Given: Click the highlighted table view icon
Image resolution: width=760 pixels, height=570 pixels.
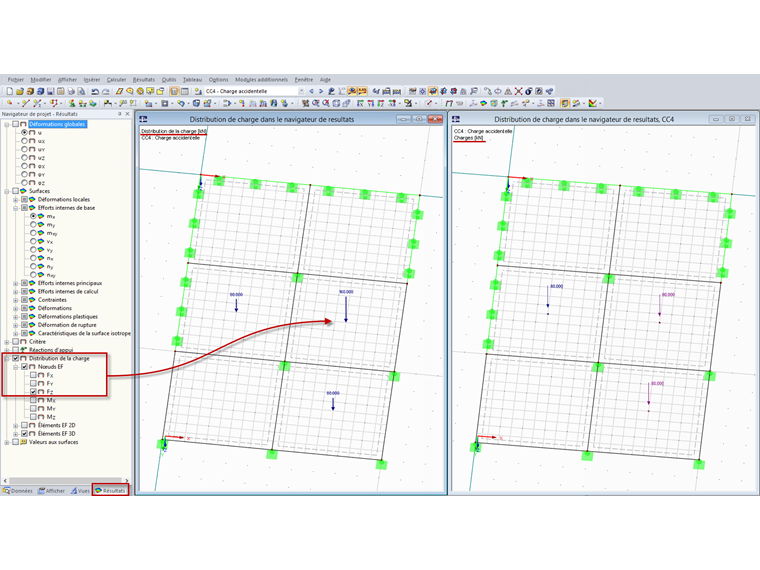Looking at the screenshot, I should point(174,91).
